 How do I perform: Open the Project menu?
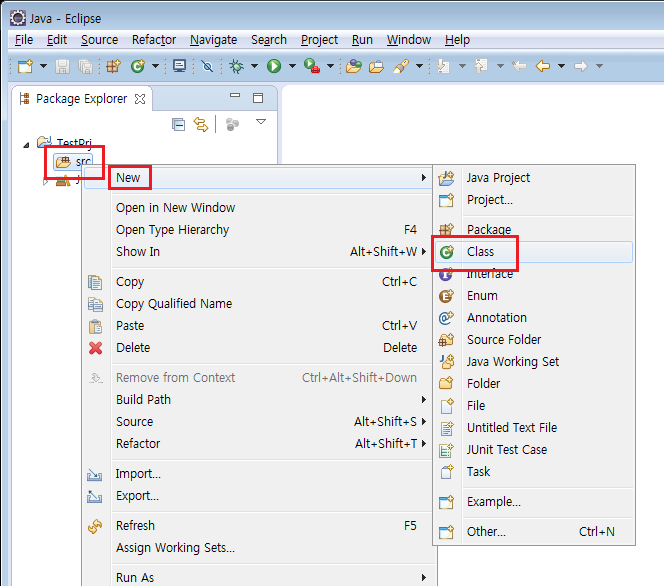(x=319, y=40)
